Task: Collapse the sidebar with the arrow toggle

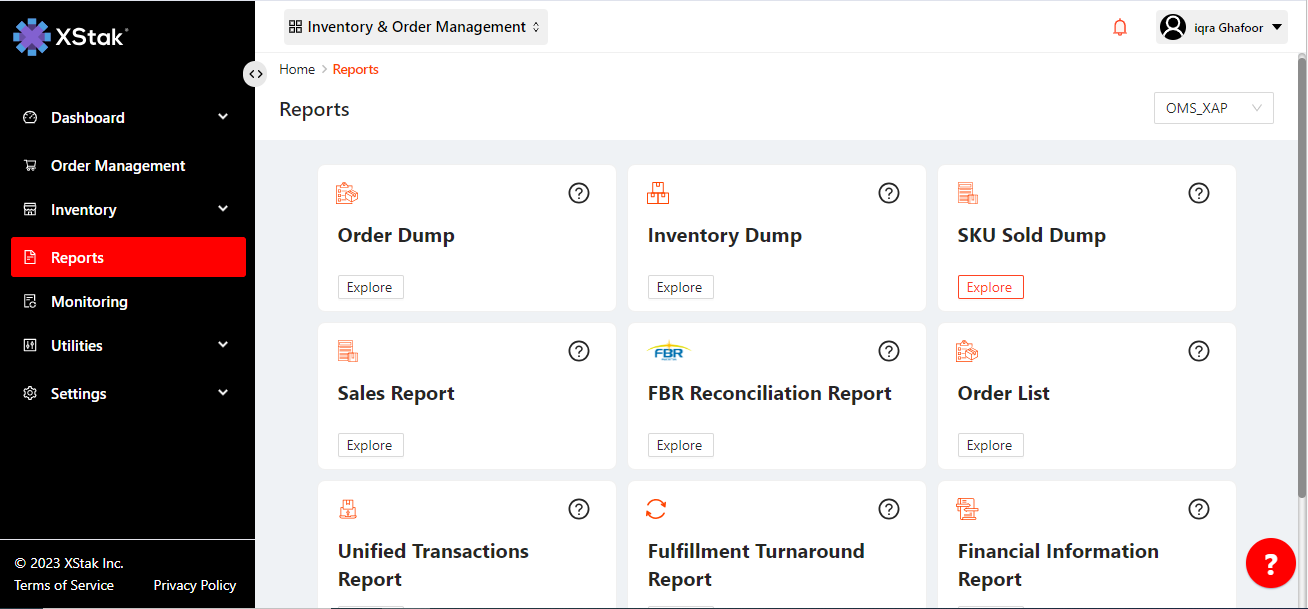Action: 255,73
